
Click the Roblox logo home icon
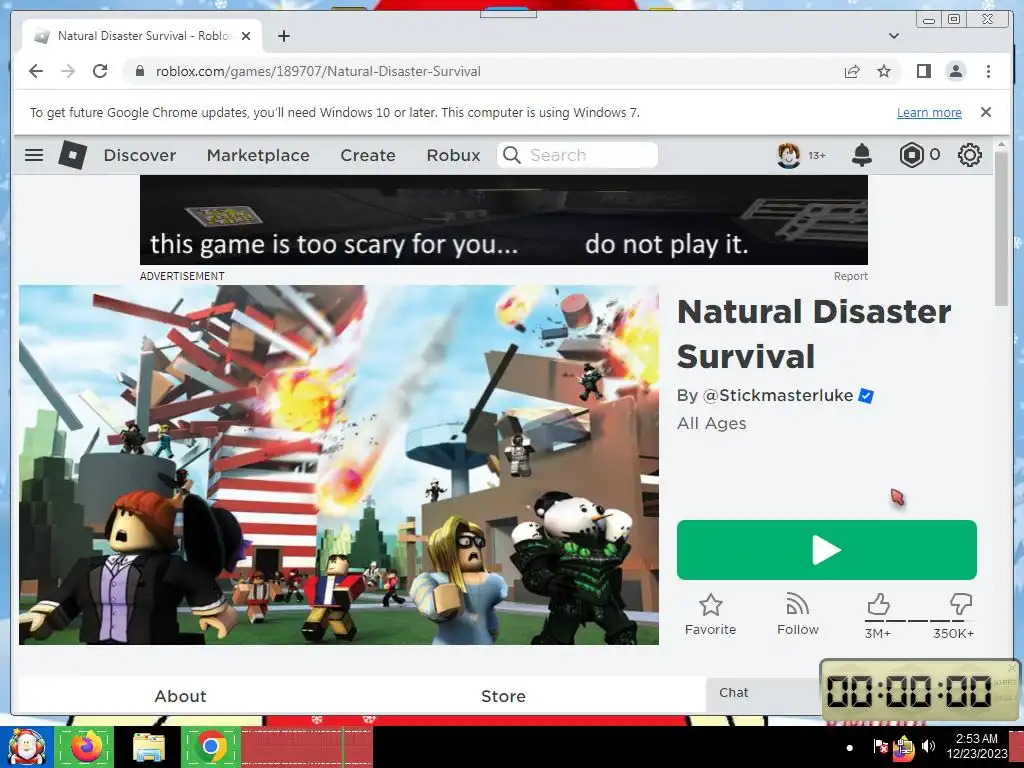click(x=72, y=155)
